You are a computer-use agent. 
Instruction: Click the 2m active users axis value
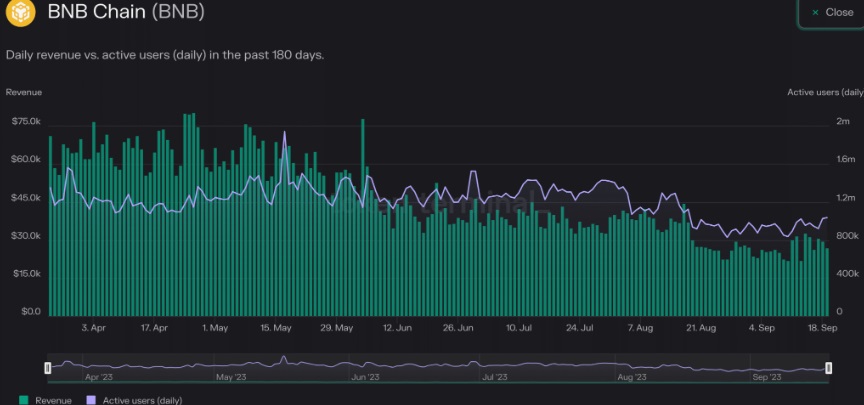click(843, 121)
